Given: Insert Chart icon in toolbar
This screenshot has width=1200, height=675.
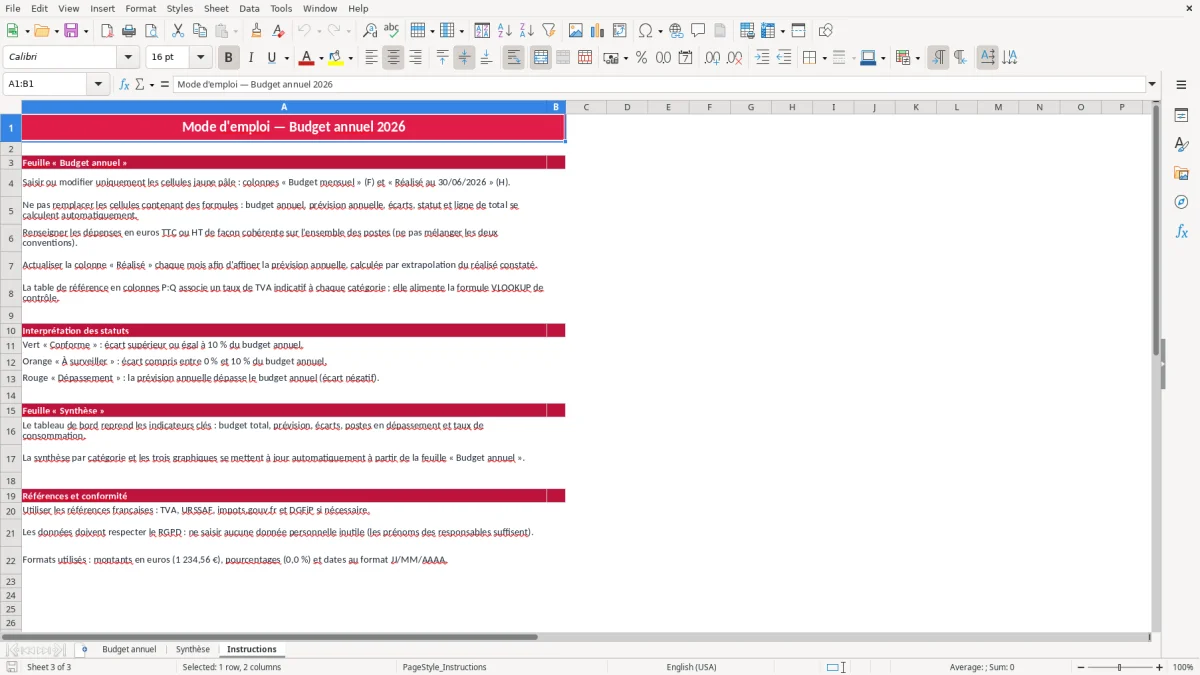Looking at the screenshot, I should 598,31.
